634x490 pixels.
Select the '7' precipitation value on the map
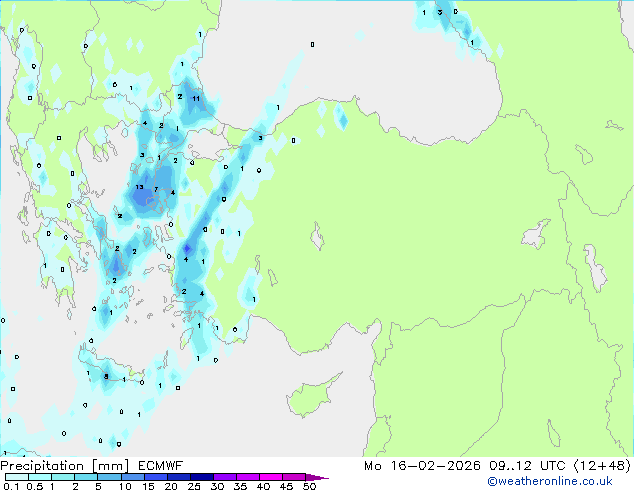(x=156, y=189)
